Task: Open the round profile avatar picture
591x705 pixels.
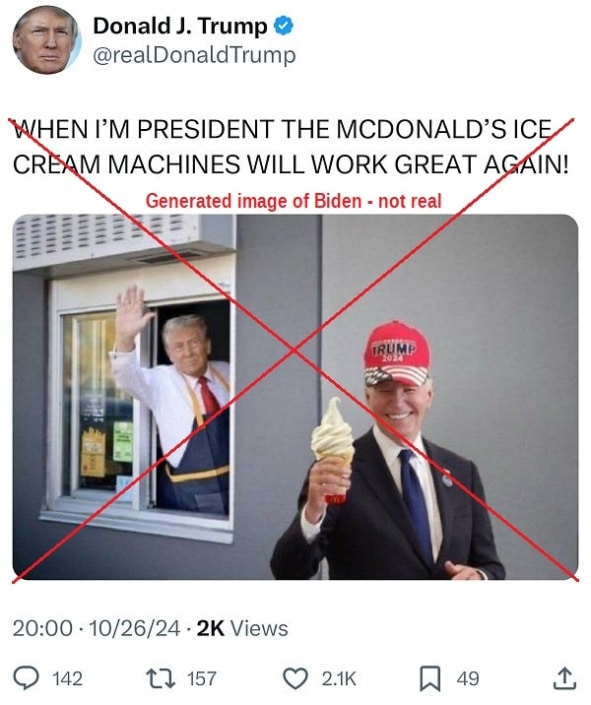Action: pos(46,40)
